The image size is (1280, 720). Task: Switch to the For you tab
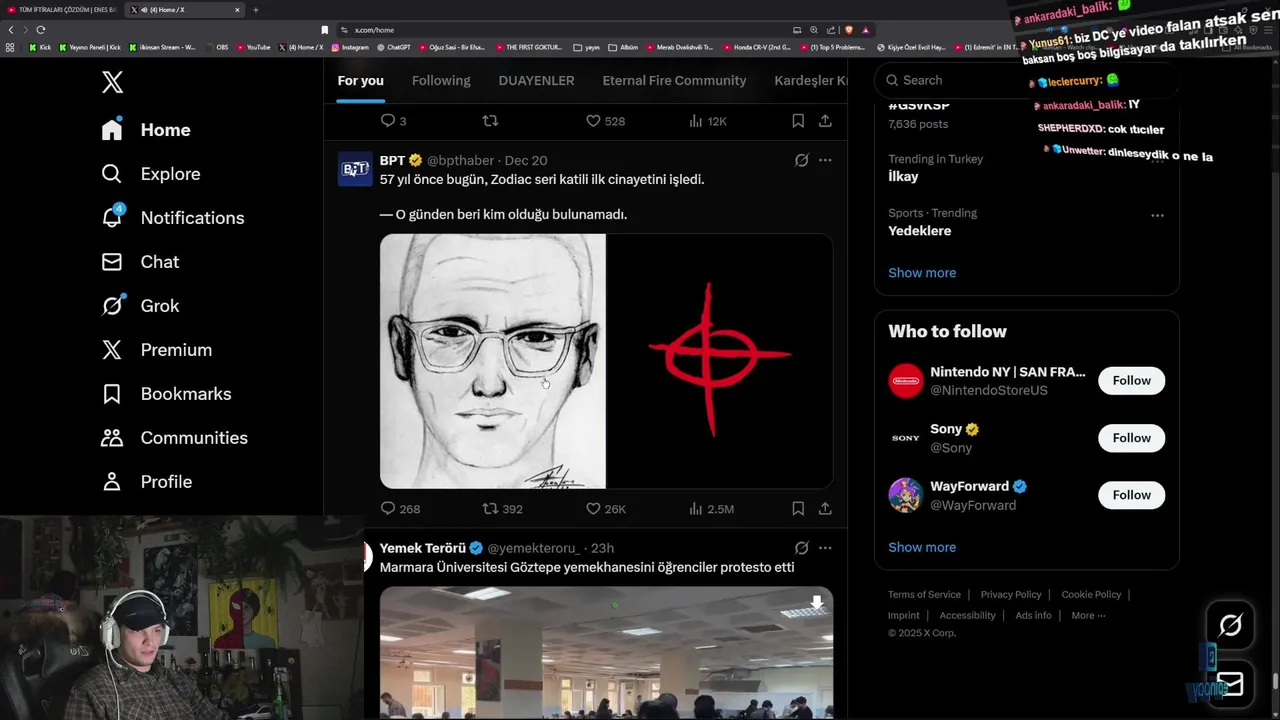click(360, 80)
